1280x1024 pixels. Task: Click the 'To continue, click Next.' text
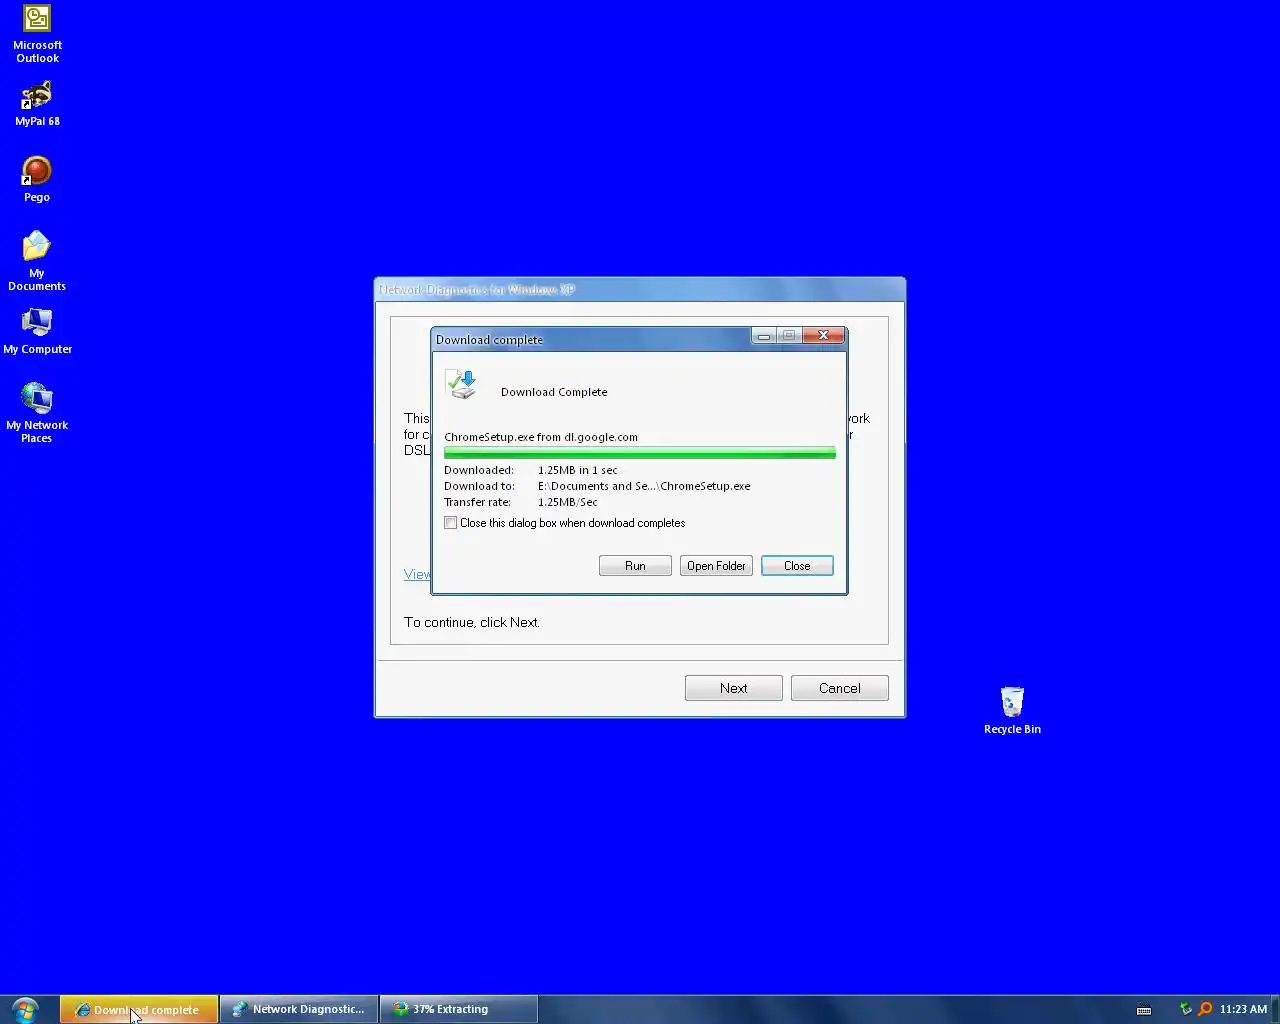472,622
